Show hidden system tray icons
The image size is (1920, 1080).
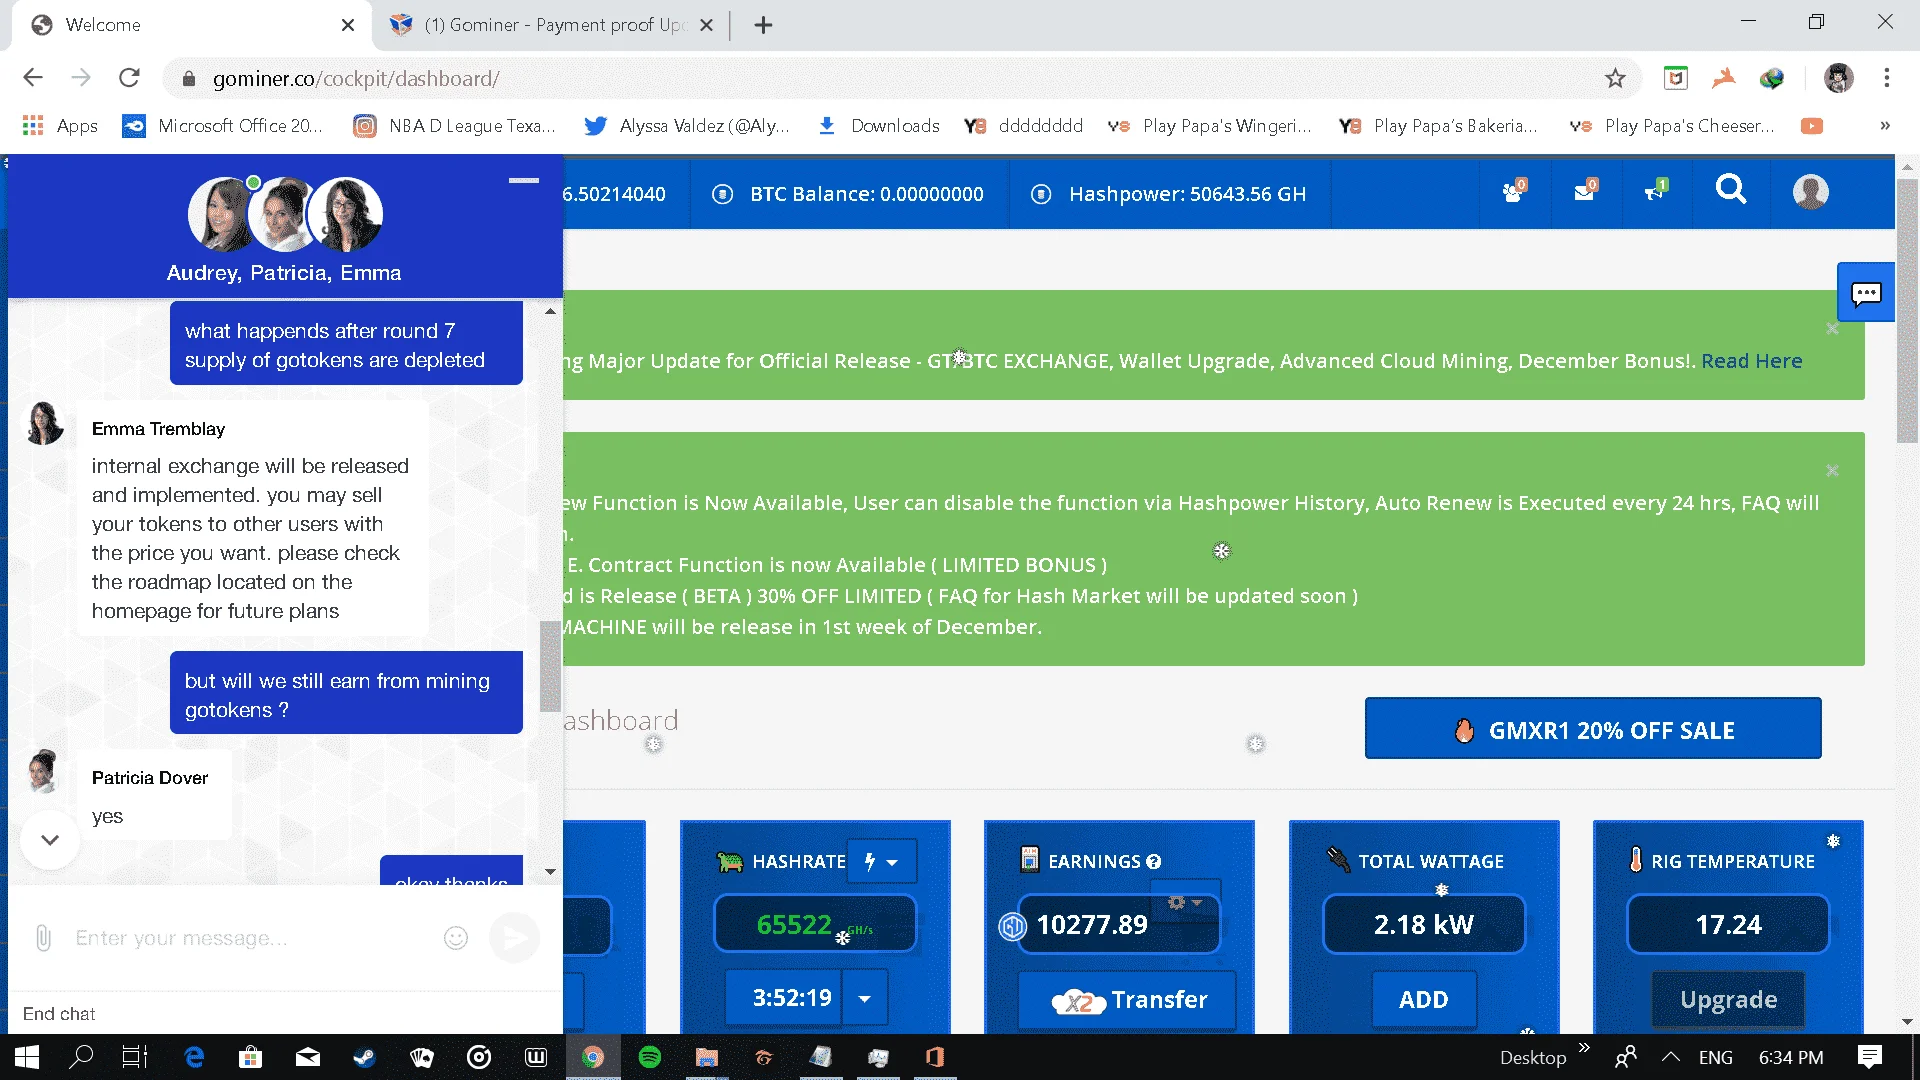click(1670, 1057)
